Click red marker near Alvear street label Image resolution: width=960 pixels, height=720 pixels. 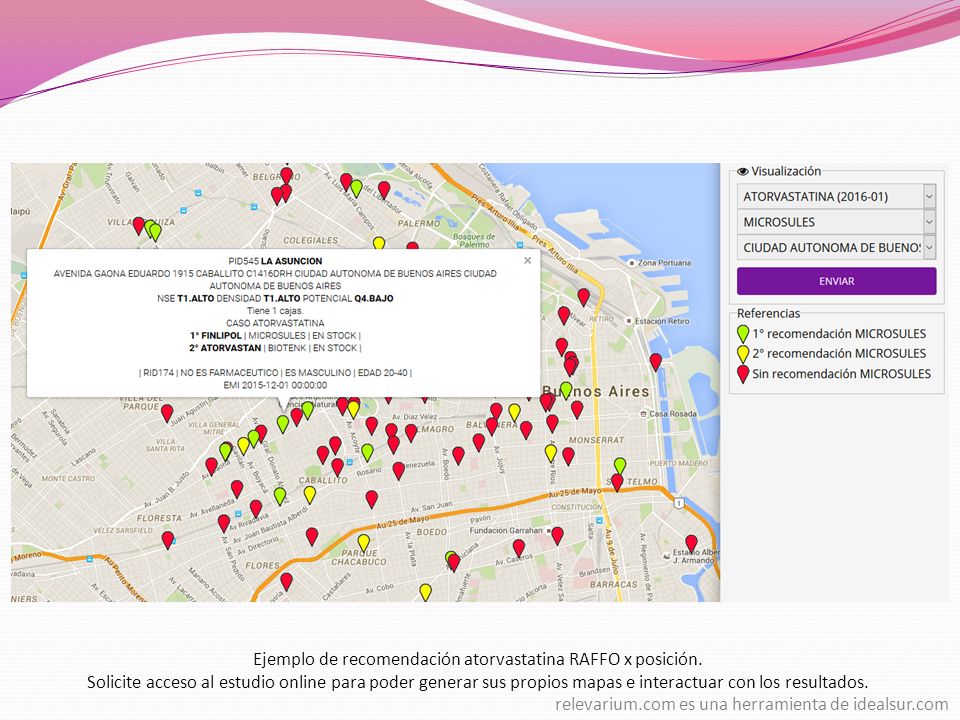(564, 315)
